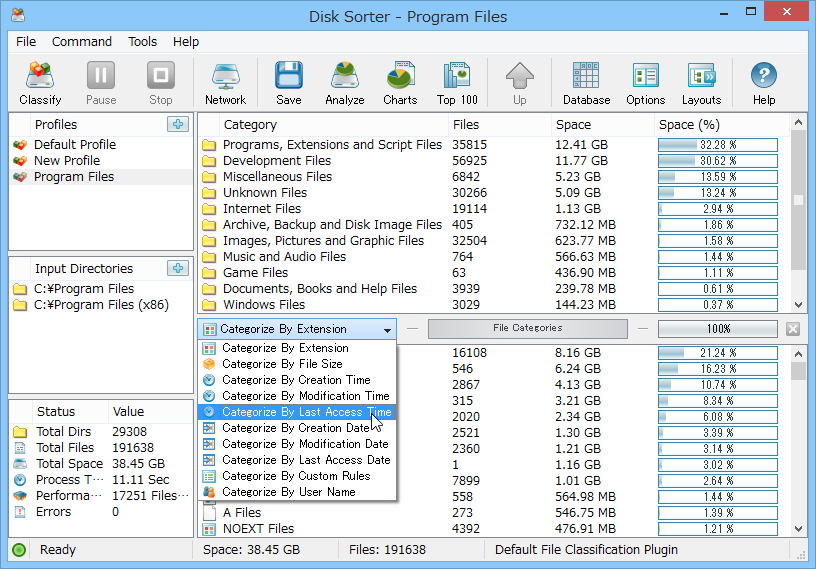
Task: Choose Categorize By Extension in the list
Action: click(297, 348)
